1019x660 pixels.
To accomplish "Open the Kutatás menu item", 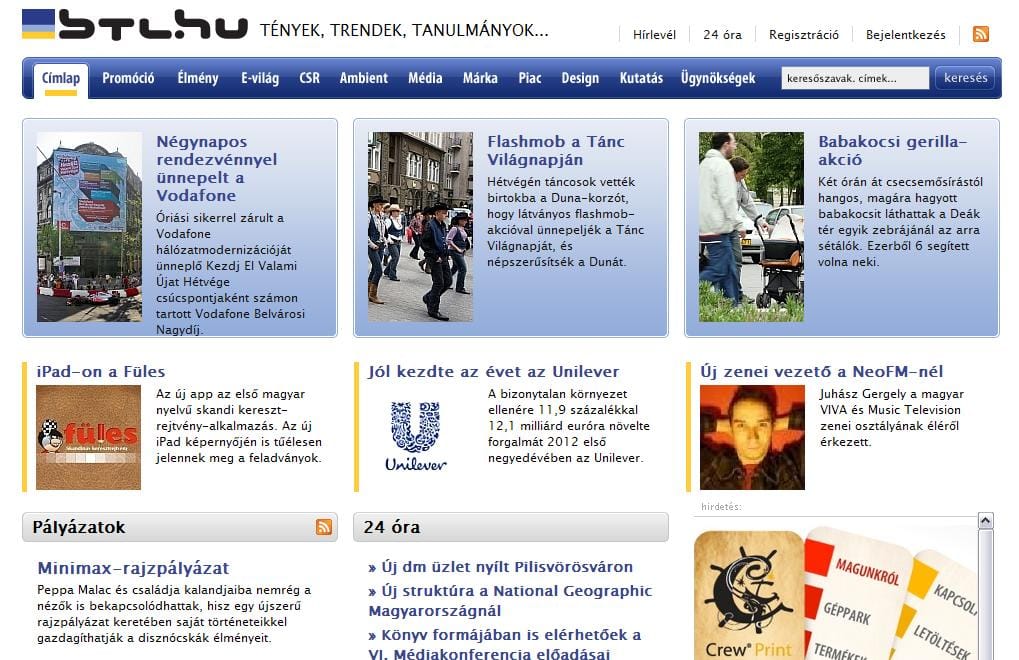I will click(641, 78).
